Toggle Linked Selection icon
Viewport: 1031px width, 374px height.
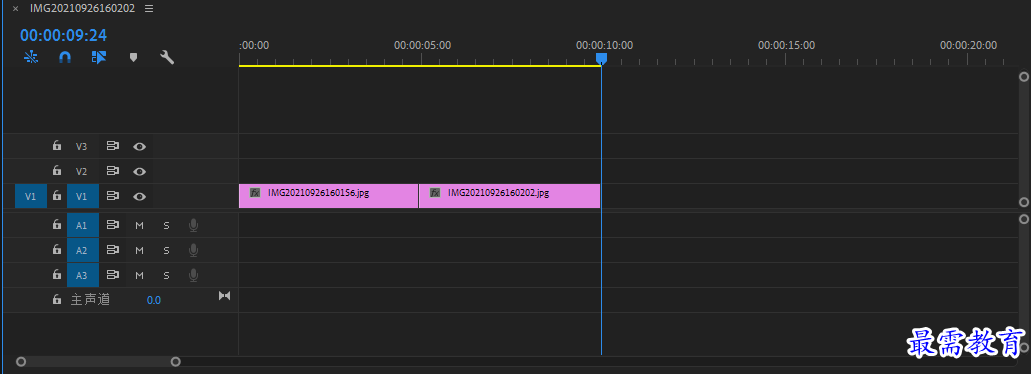99,58
